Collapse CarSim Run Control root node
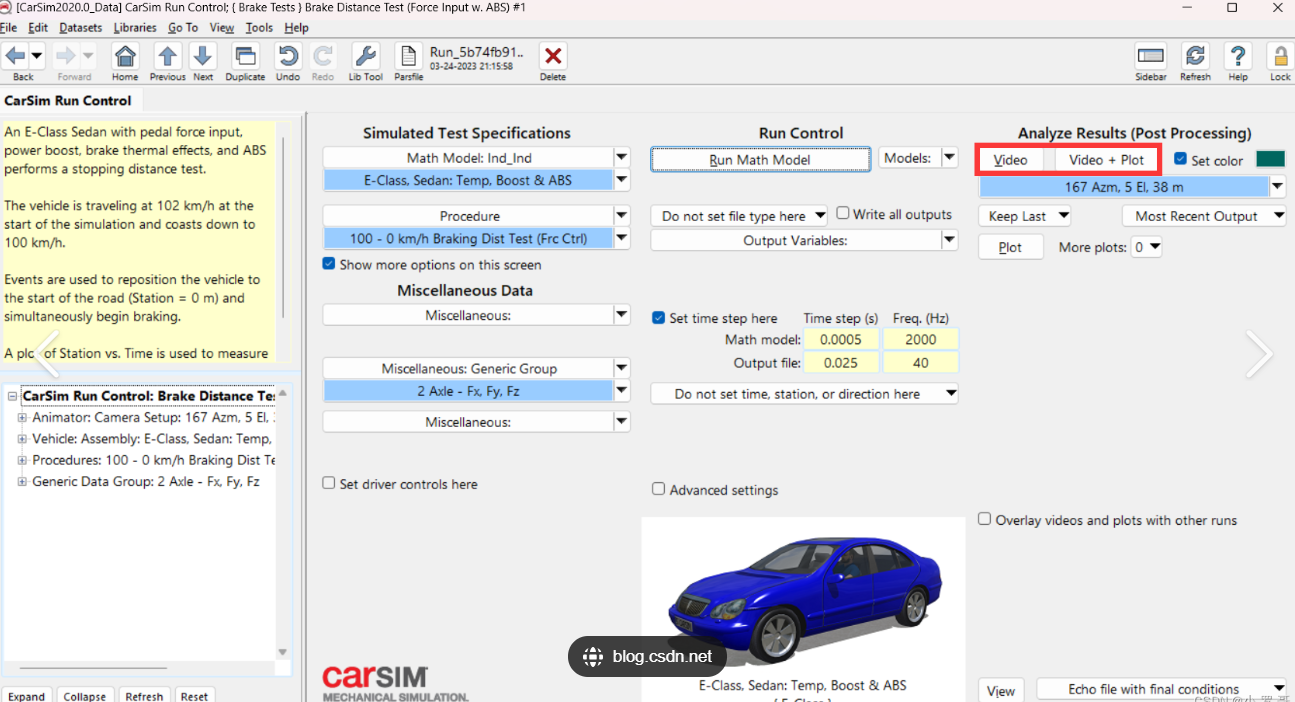The image size is (1295, 702). point(12,396)
